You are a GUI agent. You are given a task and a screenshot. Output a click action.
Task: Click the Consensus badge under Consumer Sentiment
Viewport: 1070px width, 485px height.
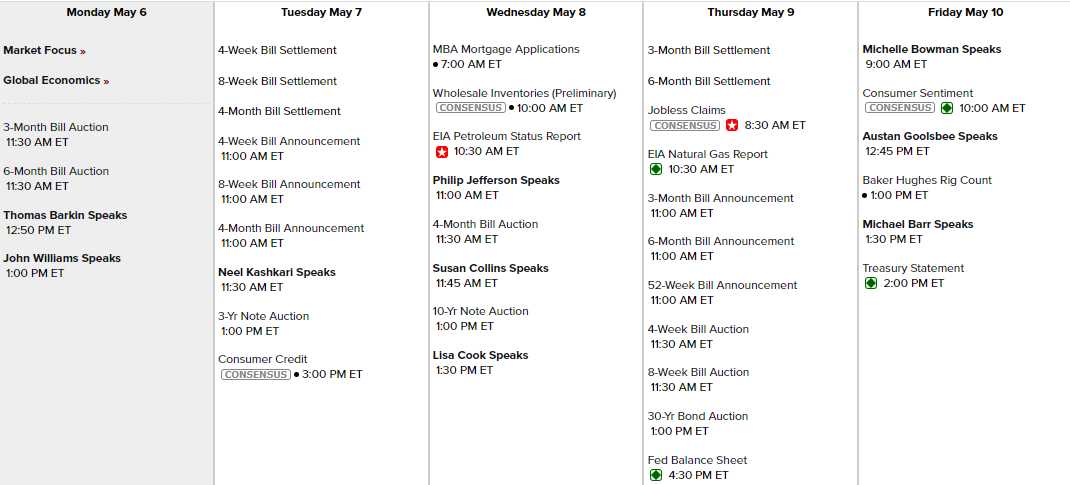pos(899,108)
